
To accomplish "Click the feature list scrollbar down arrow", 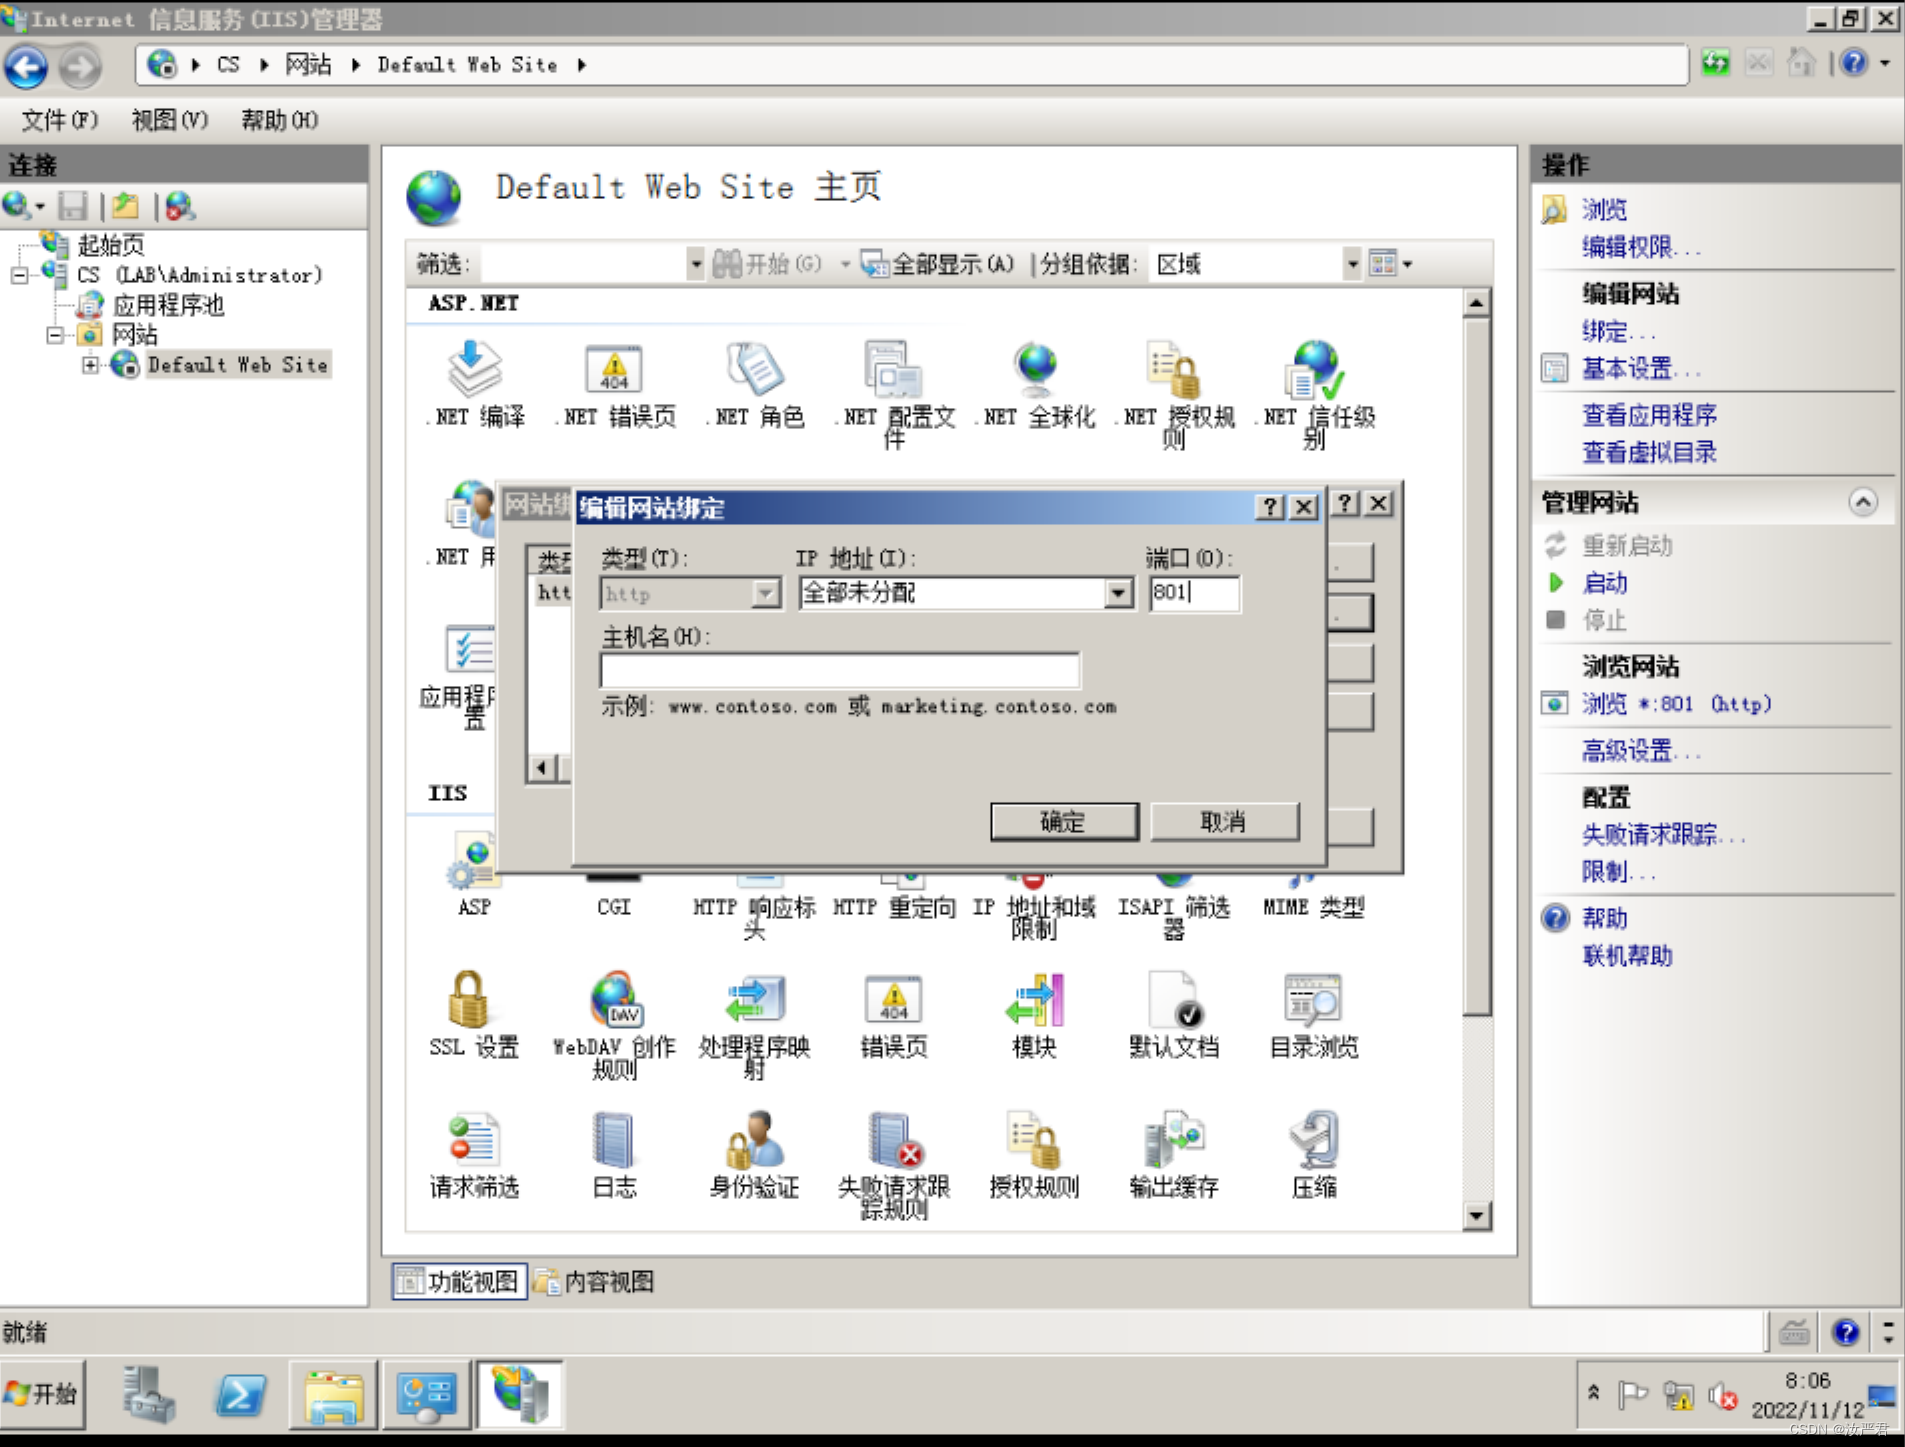I will [x=1477, y=1217].
